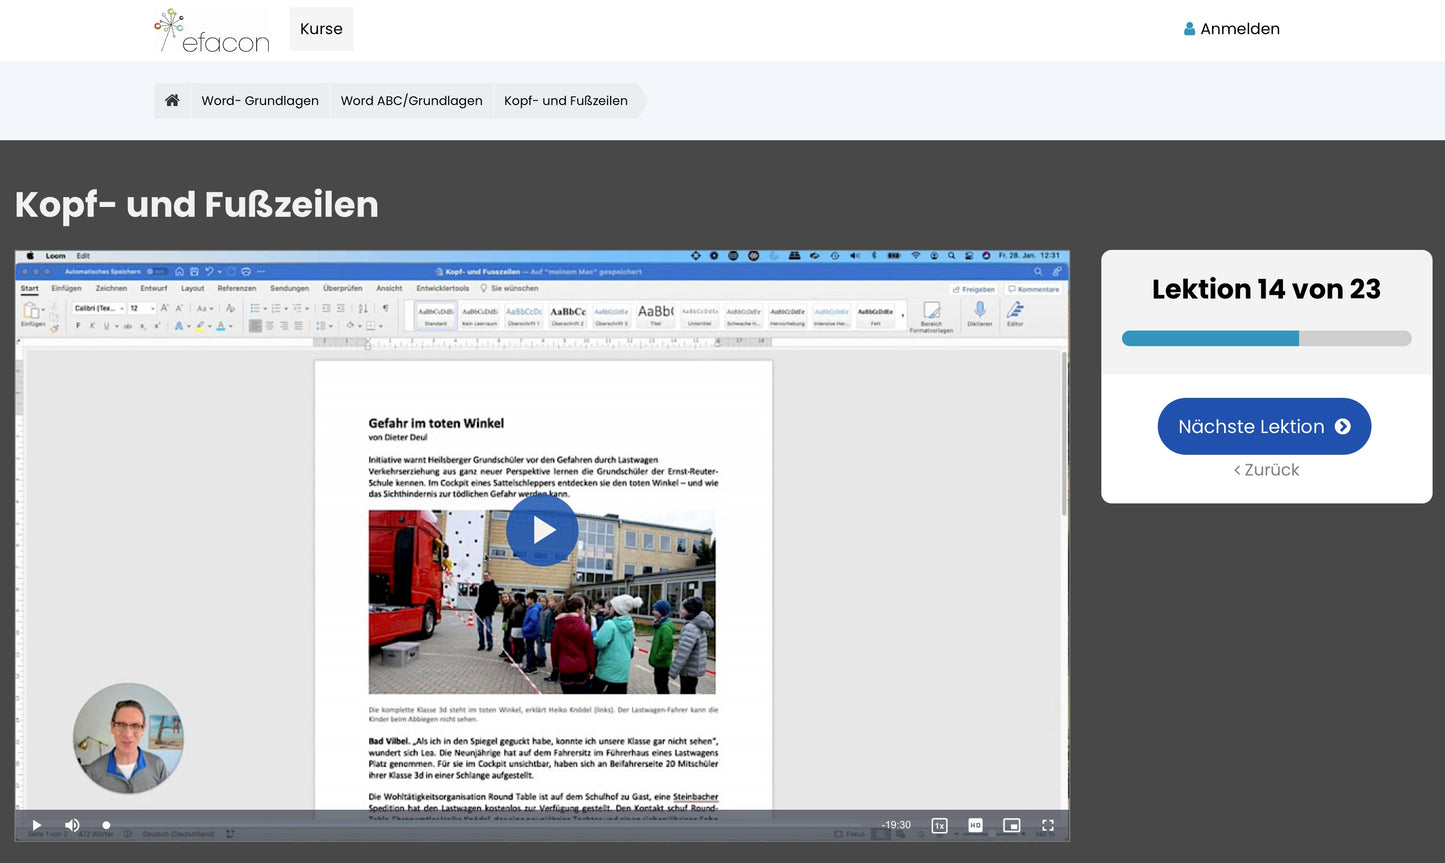This screenshot has height=863, width=1445.
Task: Open the 1x playback speed menu
Action: [939, 825]
